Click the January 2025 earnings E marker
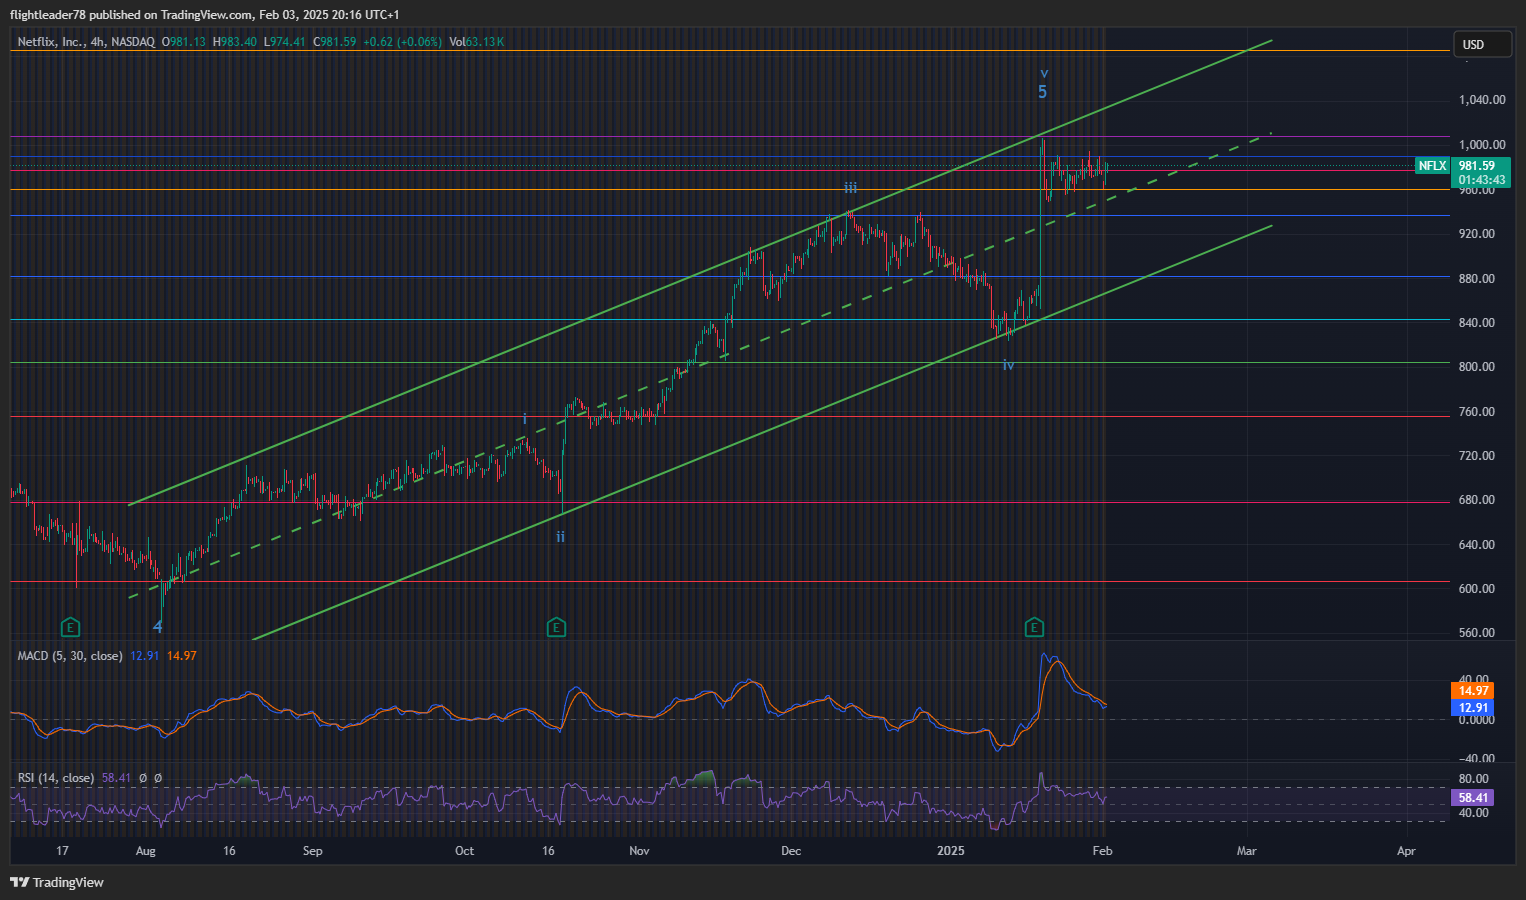The image size is (1526, 900). (x=1035, y=628)
